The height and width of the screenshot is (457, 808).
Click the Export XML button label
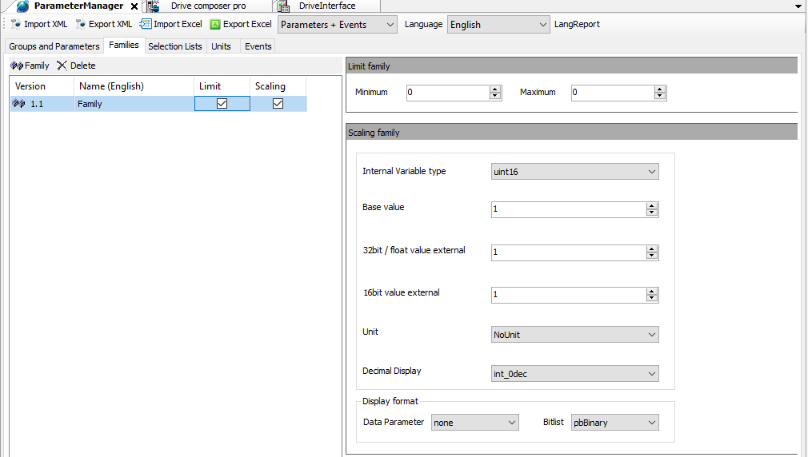point(110,24)
